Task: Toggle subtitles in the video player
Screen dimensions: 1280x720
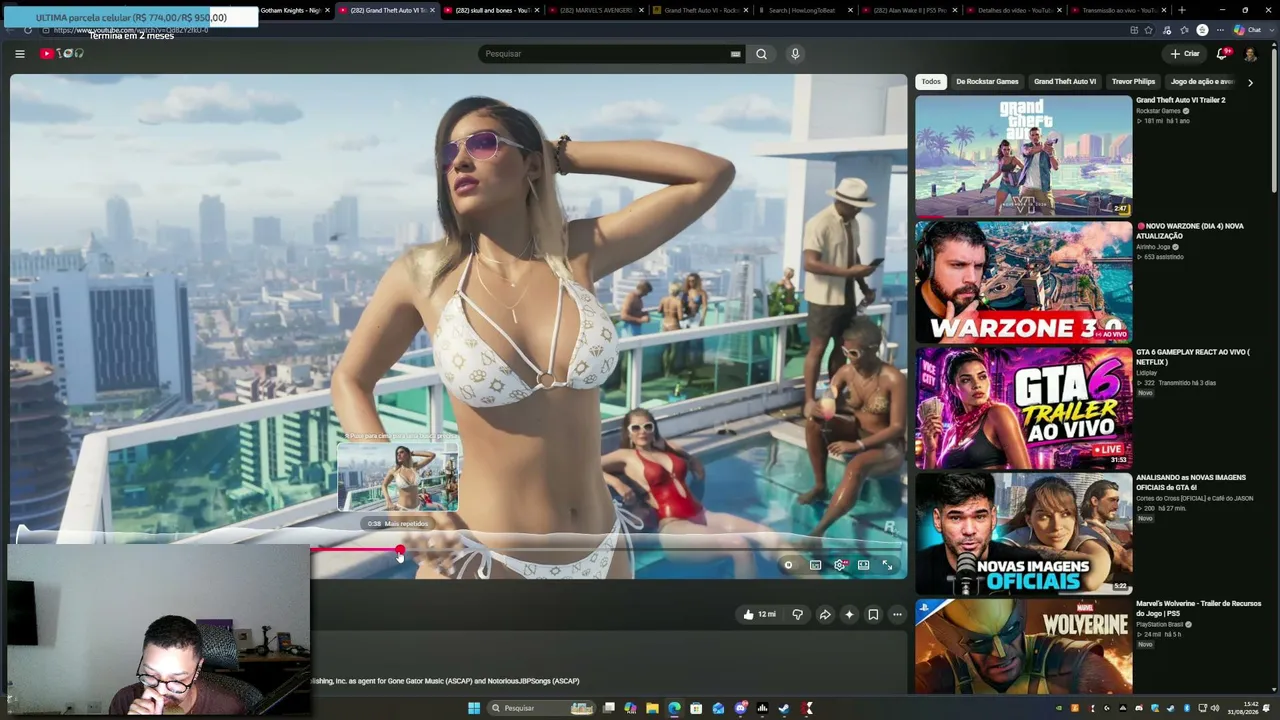Action: click(815, 565)
